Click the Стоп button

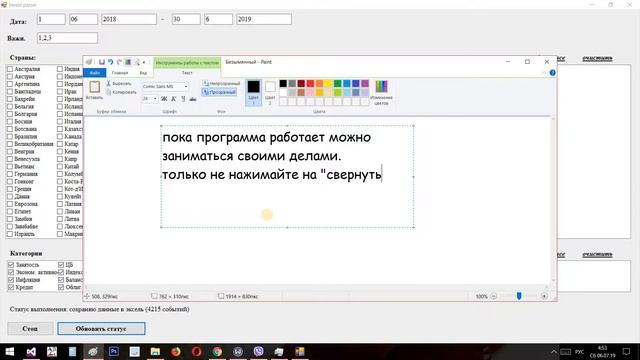[x=30, y=329]
